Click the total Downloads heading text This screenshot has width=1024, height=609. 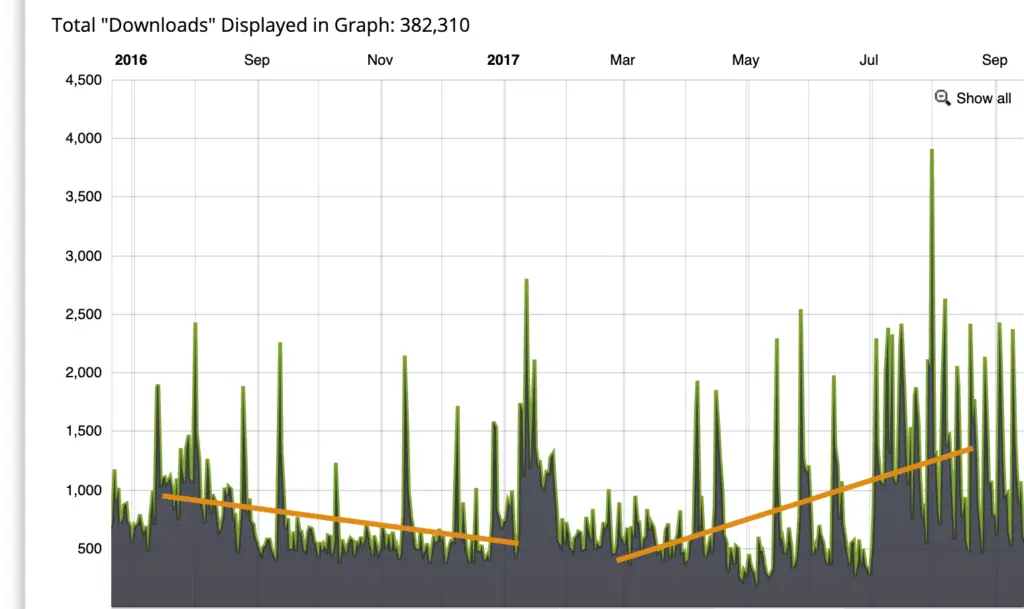click(x=261, y=25)
